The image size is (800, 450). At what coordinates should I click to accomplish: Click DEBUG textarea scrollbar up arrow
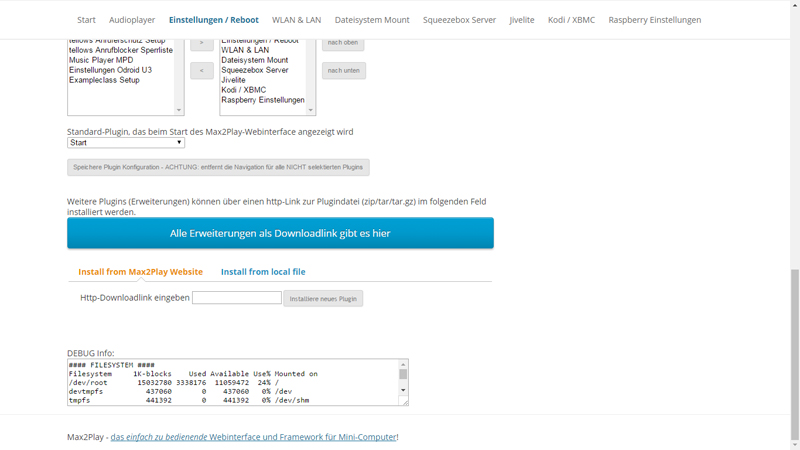[x=403, y=364]
